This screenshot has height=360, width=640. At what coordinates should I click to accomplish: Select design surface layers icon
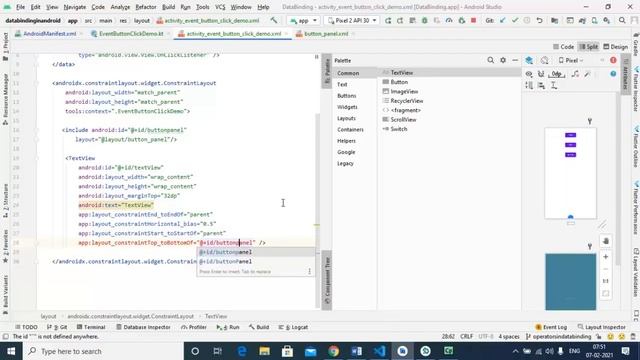click(x=529, y=60)
